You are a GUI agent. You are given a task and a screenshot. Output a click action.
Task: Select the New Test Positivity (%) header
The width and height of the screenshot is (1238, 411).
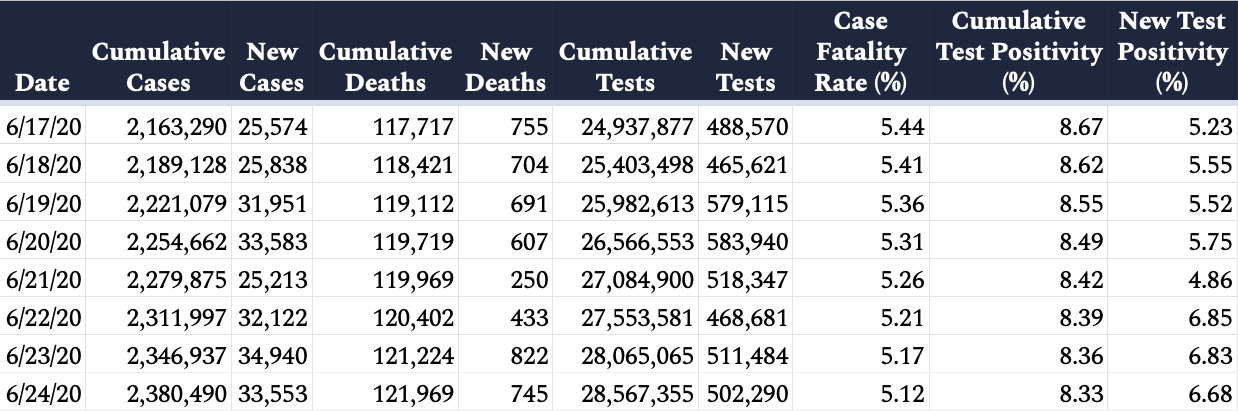1172,52
